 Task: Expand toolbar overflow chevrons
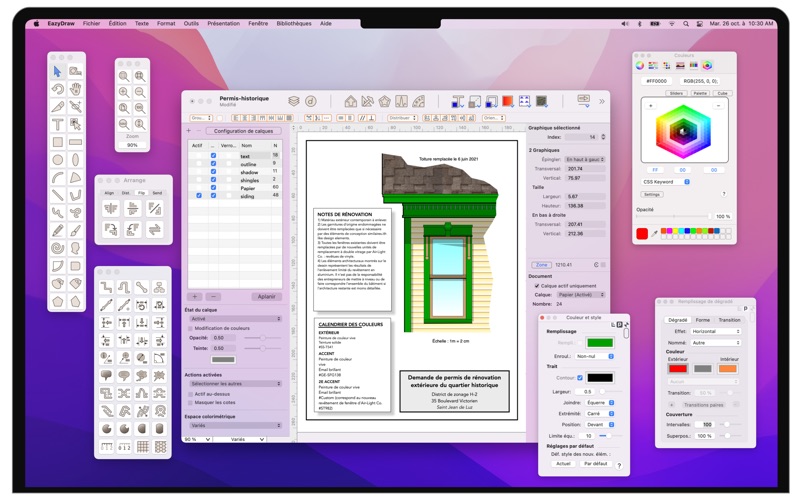point(602,102)
